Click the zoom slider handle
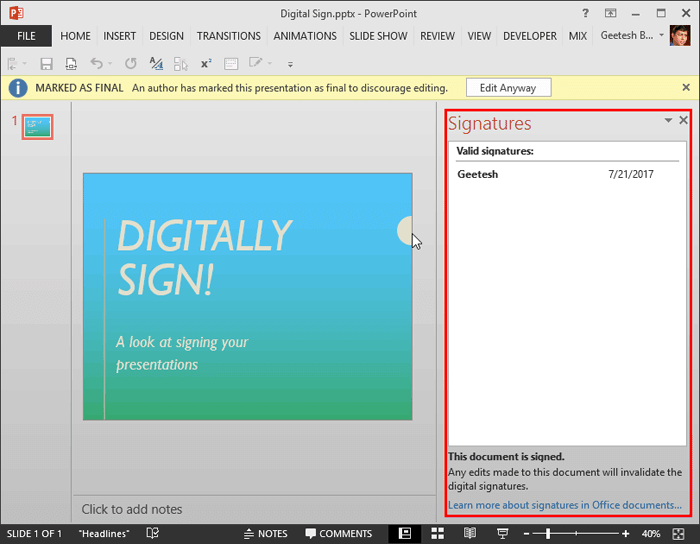Image resolution: width=700 pixels, height=544 pixels. [548, 533]
